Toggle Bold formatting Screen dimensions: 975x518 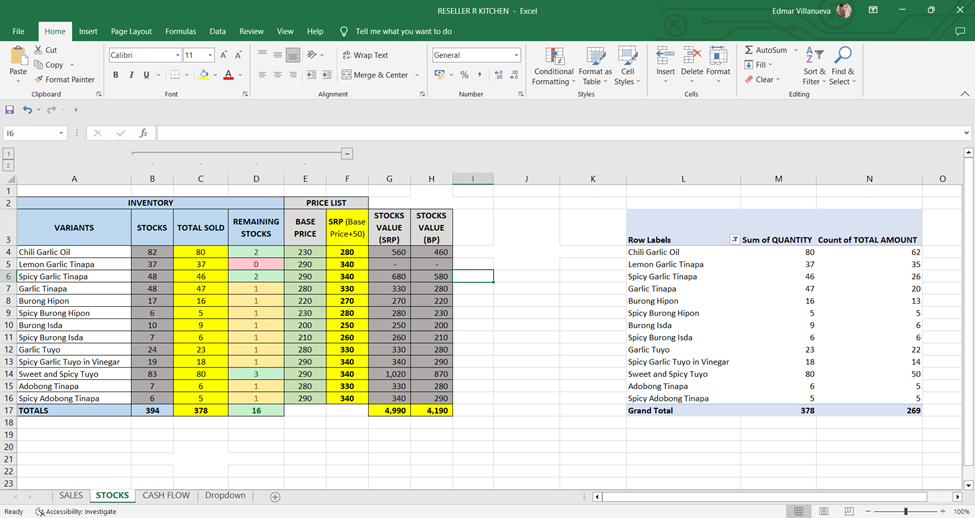click(x=116, y=75)
